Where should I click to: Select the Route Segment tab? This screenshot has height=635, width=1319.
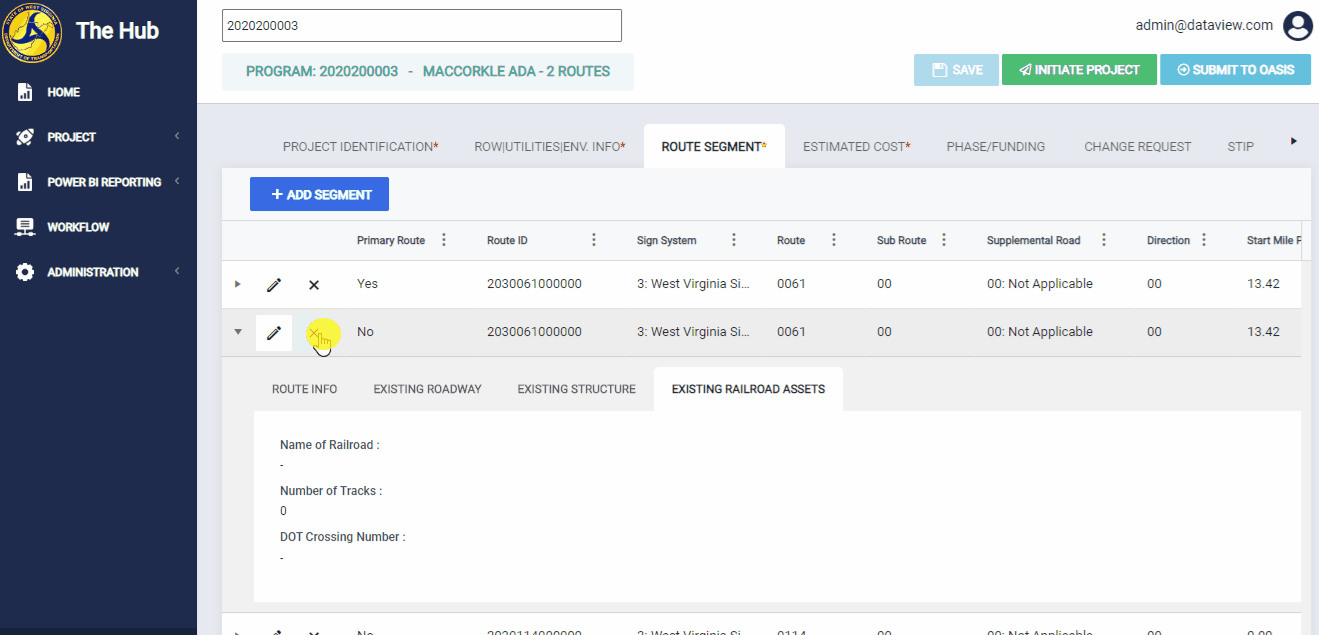point(714,146)
